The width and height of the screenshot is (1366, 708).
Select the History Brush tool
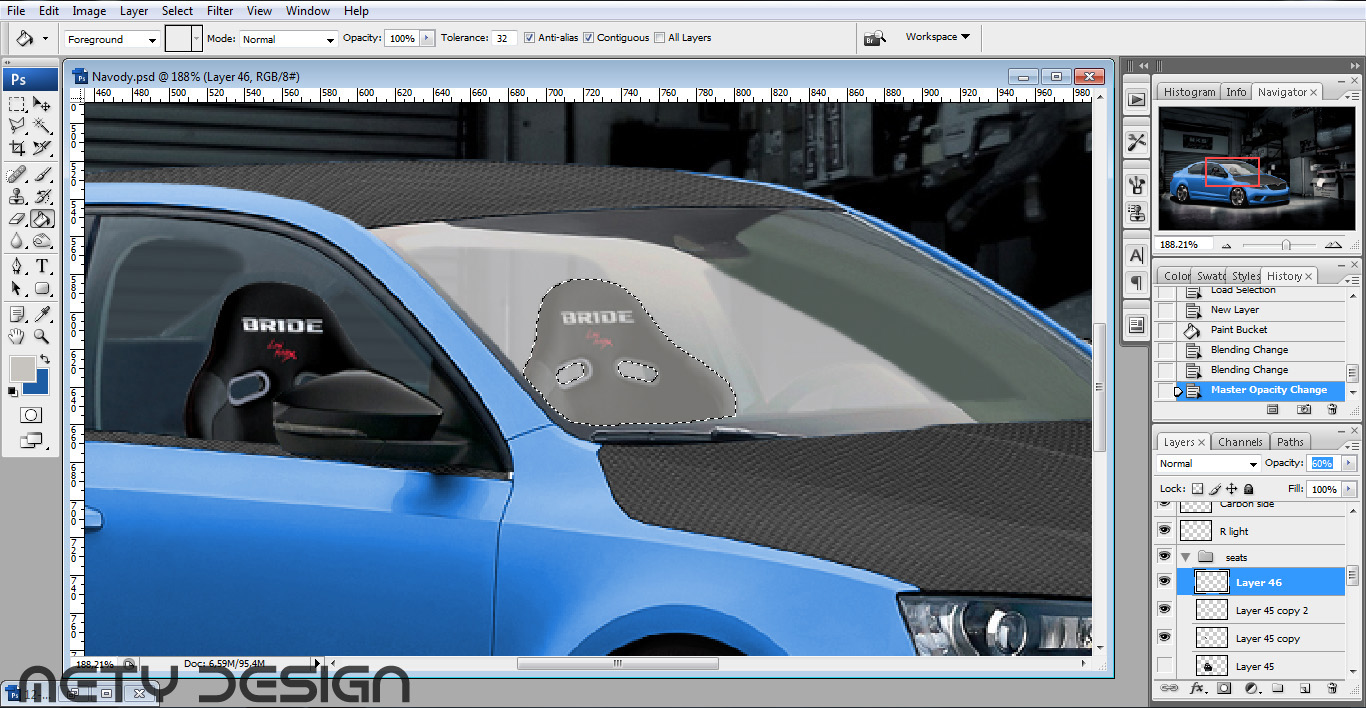[42, 197]
